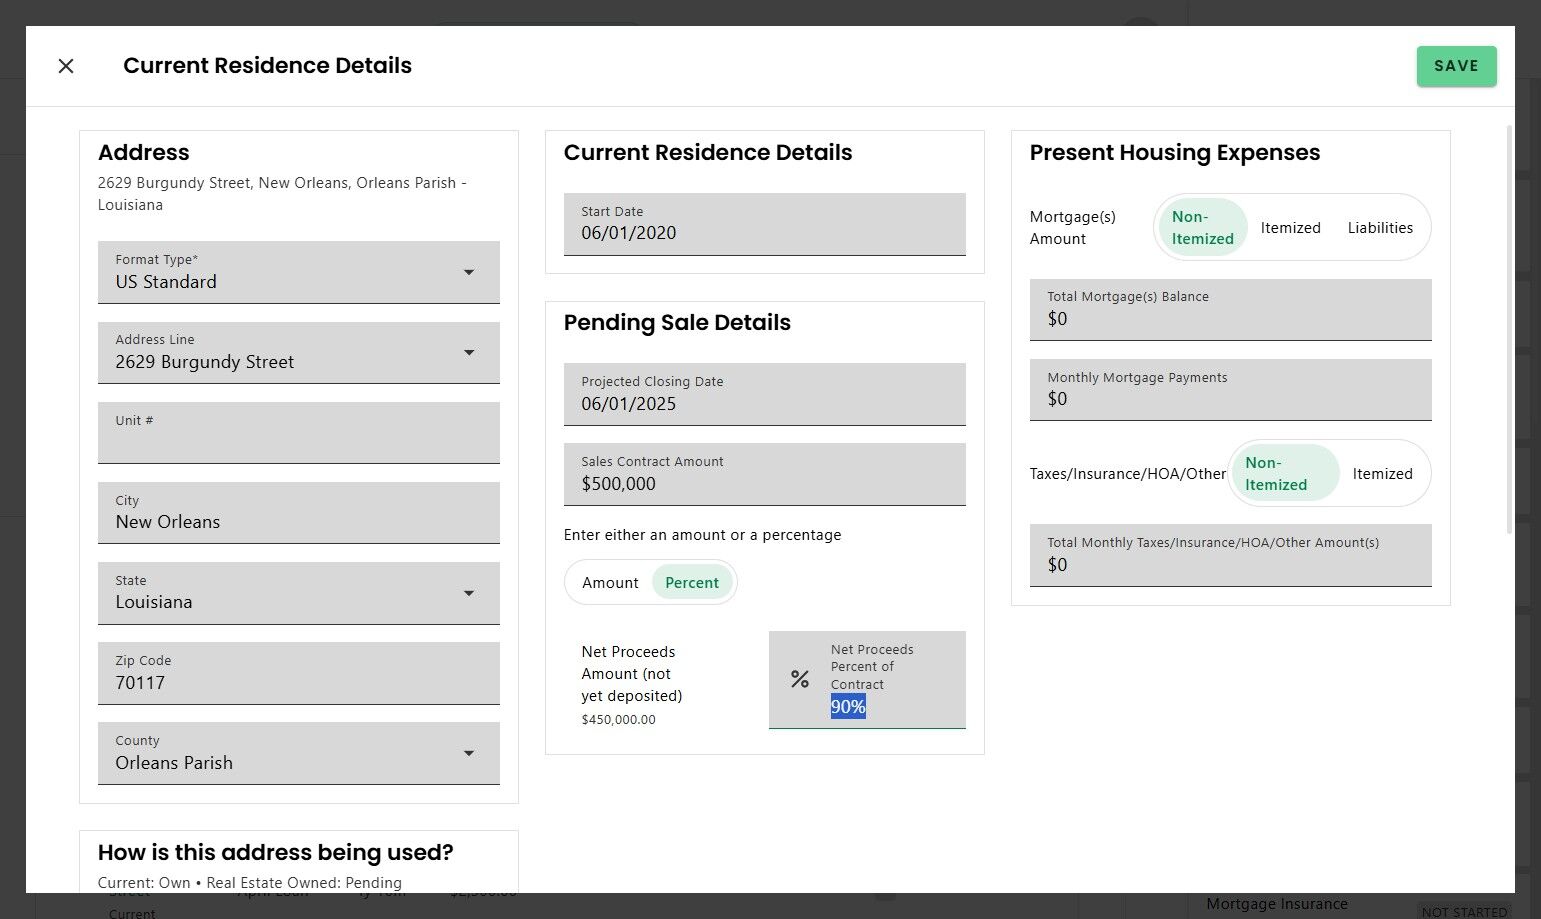Close the Current Residence Details dialog
This screenshot has width=1541, height=919.
[66, 66]
